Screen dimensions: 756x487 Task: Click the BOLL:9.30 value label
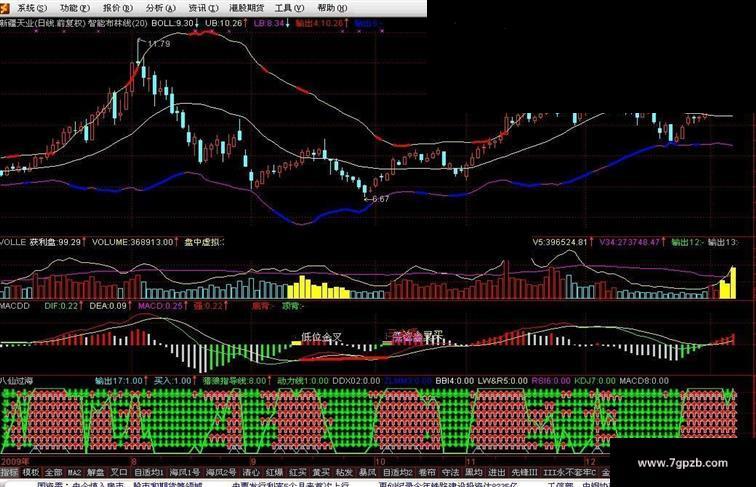(175, 23)
